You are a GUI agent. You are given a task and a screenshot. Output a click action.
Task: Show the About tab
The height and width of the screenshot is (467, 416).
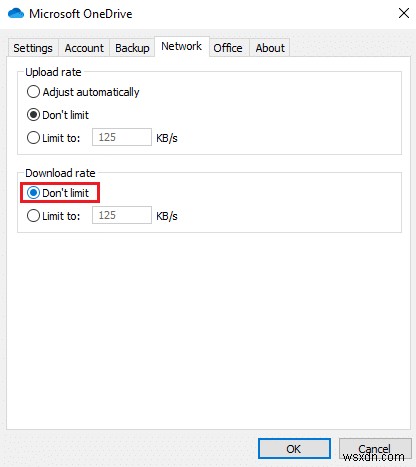pyautogui.click(x=270, y=48)
